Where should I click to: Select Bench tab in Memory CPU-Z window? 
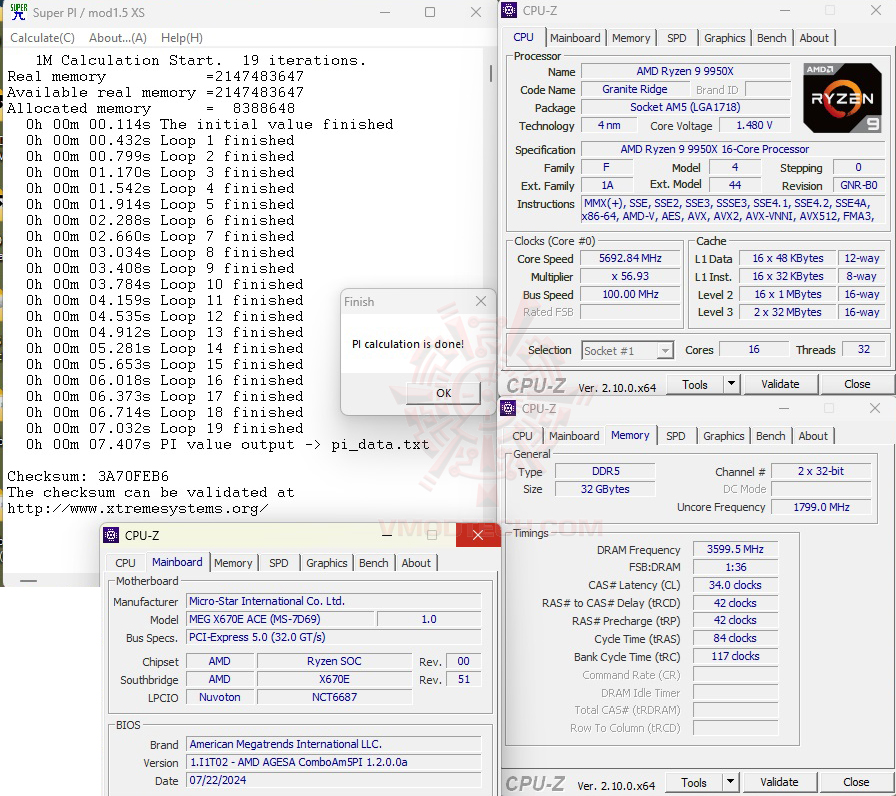pyautogui.click(x=770, y=436)
